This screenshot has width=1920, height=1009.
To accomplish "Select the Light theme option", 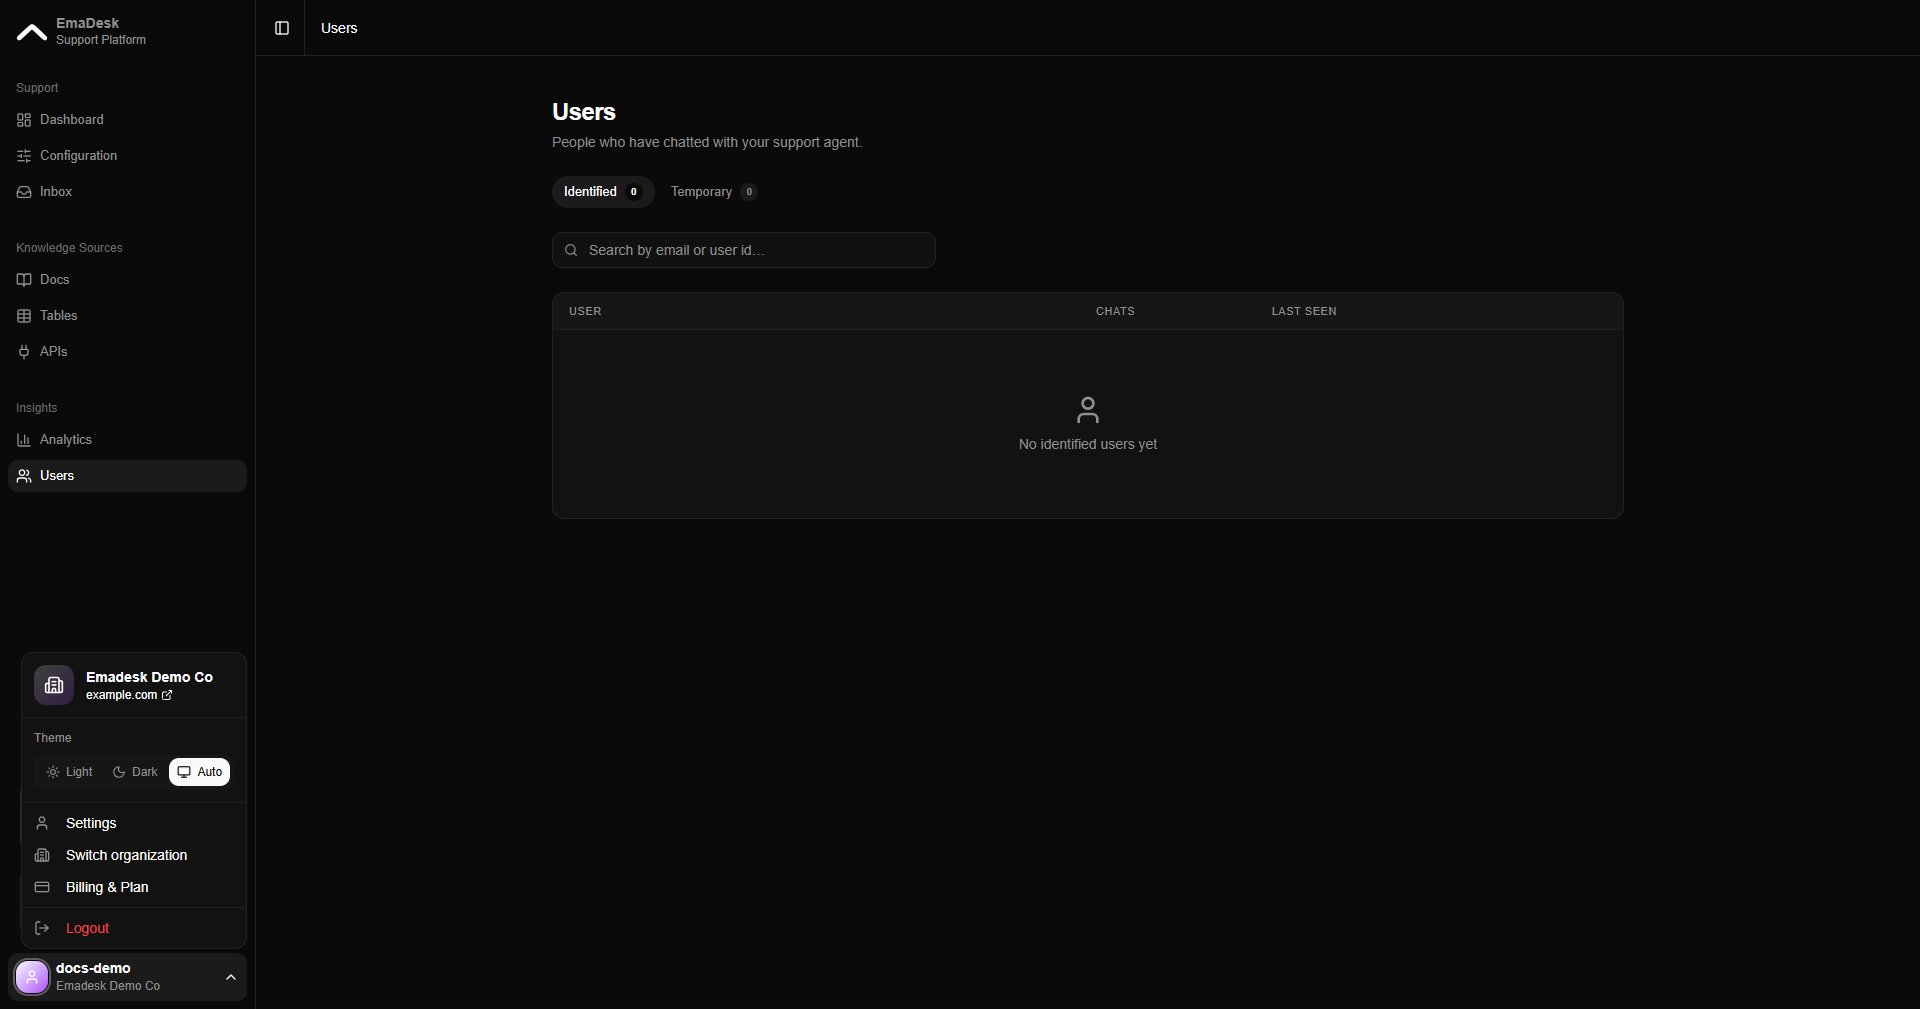I will point(69,772).
